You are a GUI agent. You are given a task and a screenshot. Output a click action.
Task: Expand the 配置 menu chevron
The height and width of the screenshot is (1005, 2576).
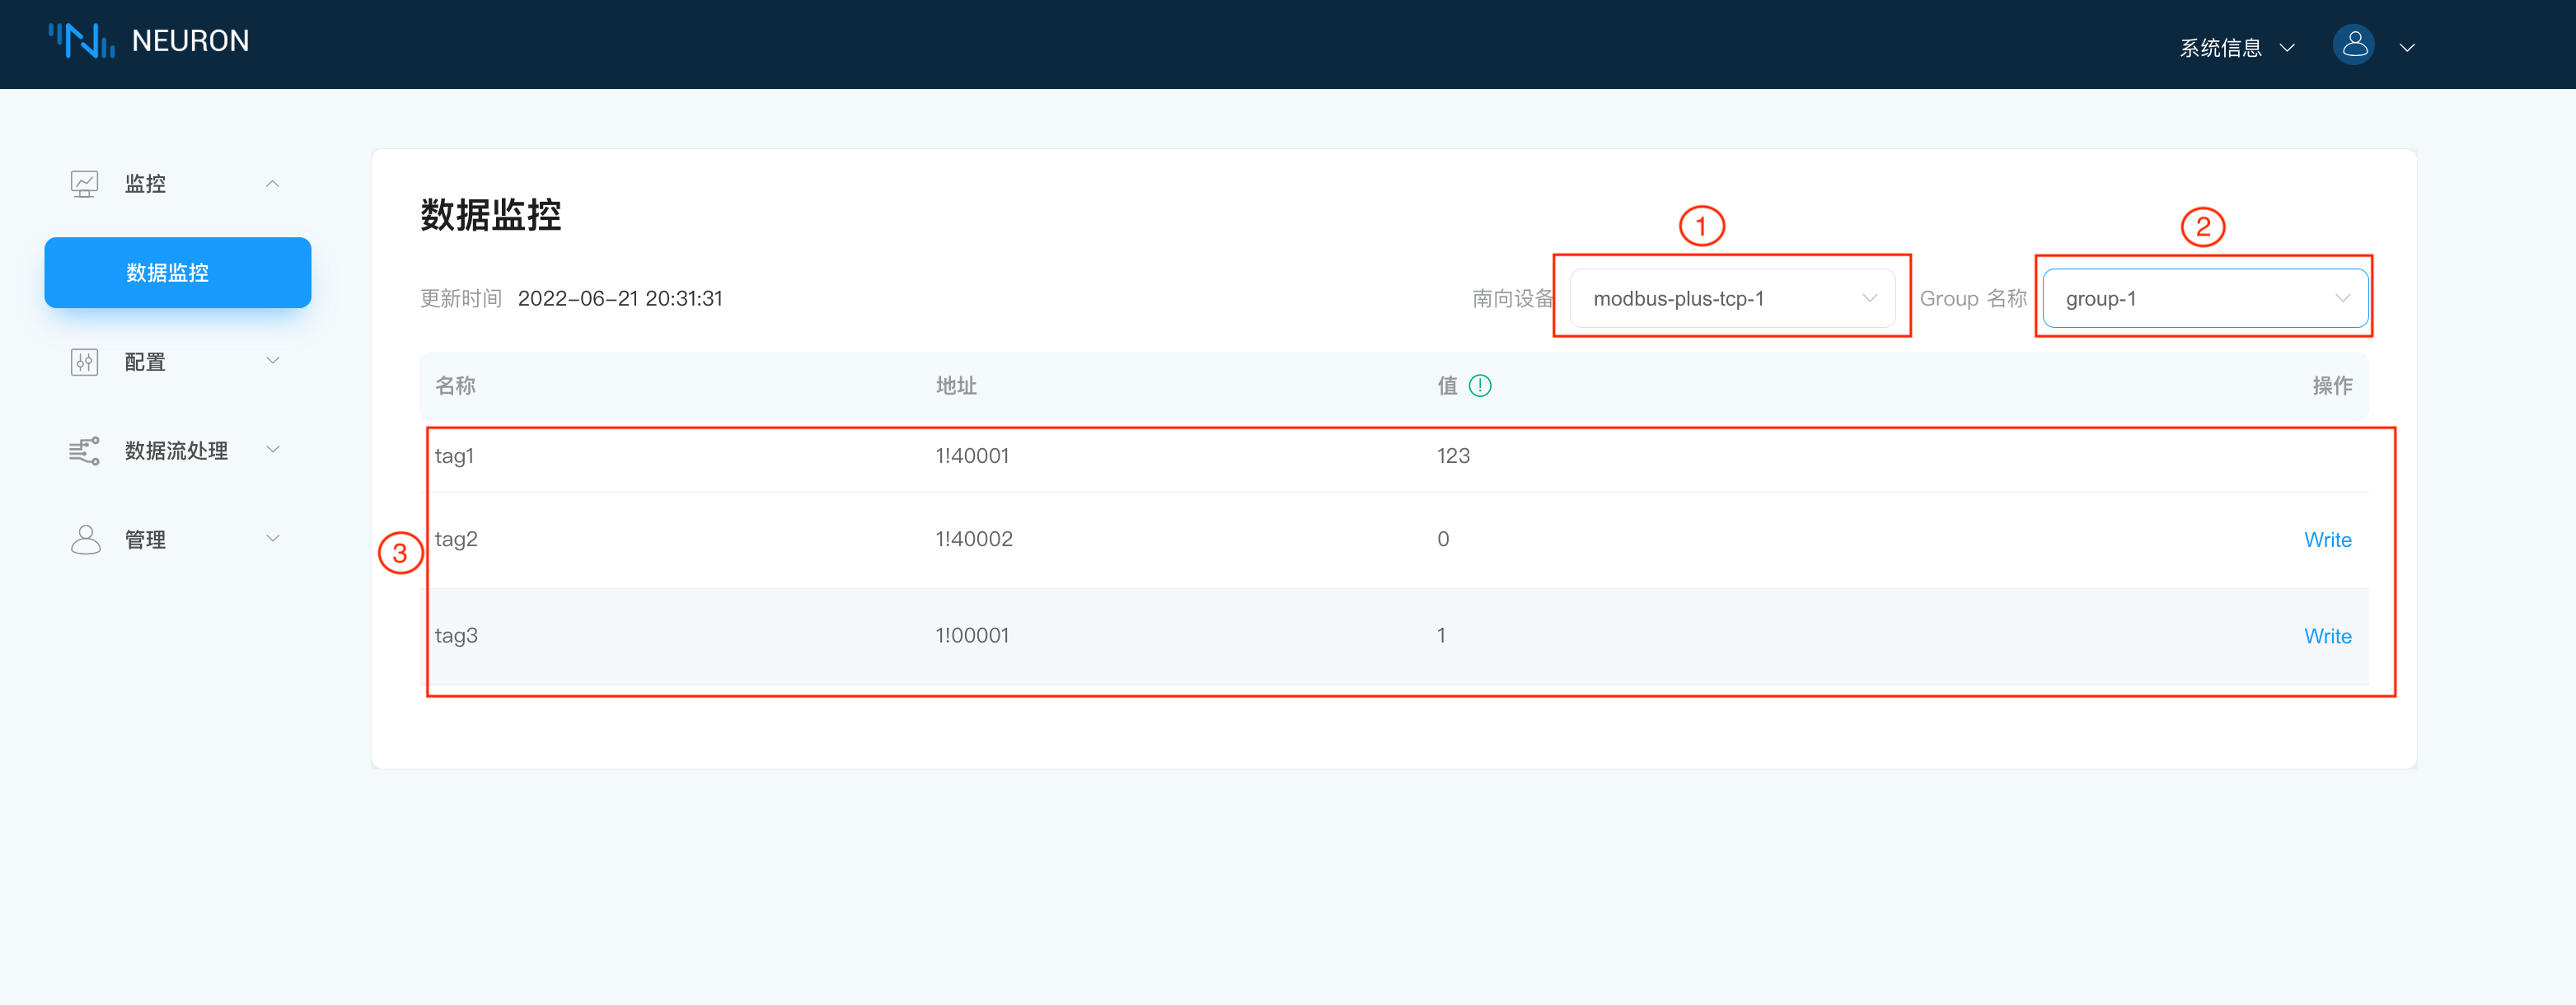(272, 361)
